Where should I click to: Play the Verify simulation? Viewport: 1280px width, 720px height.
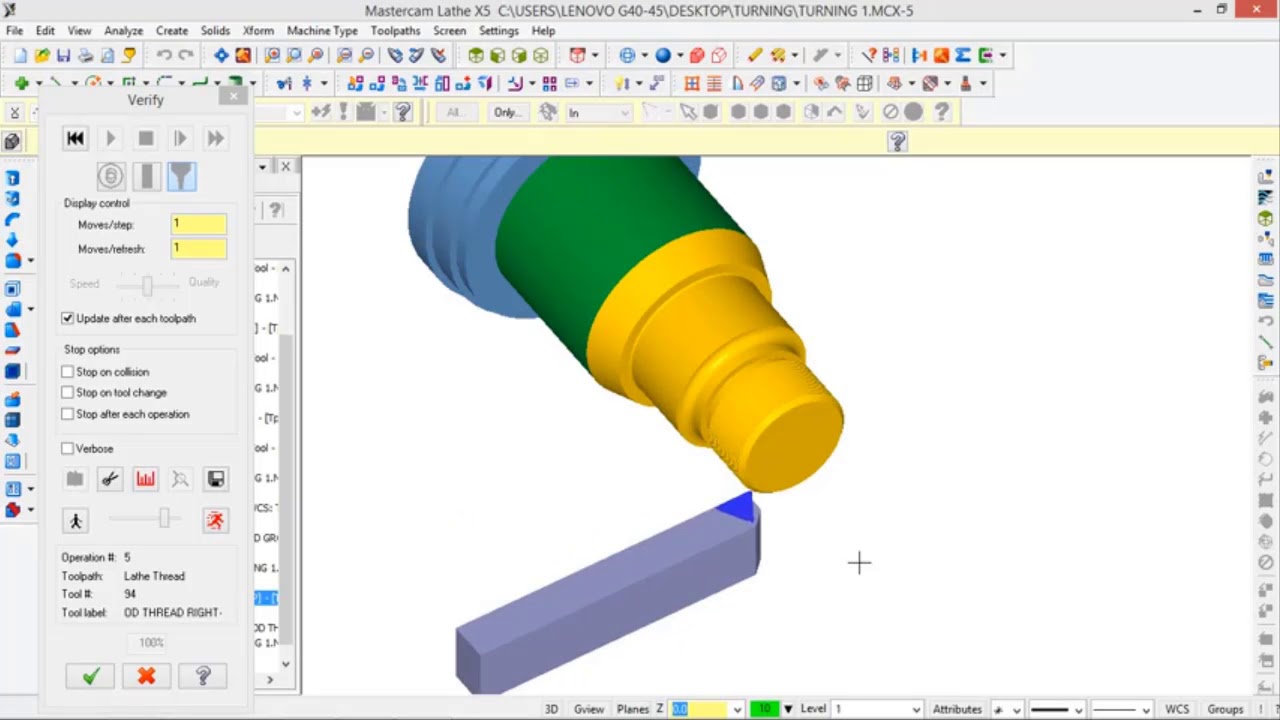pos(110,139)
